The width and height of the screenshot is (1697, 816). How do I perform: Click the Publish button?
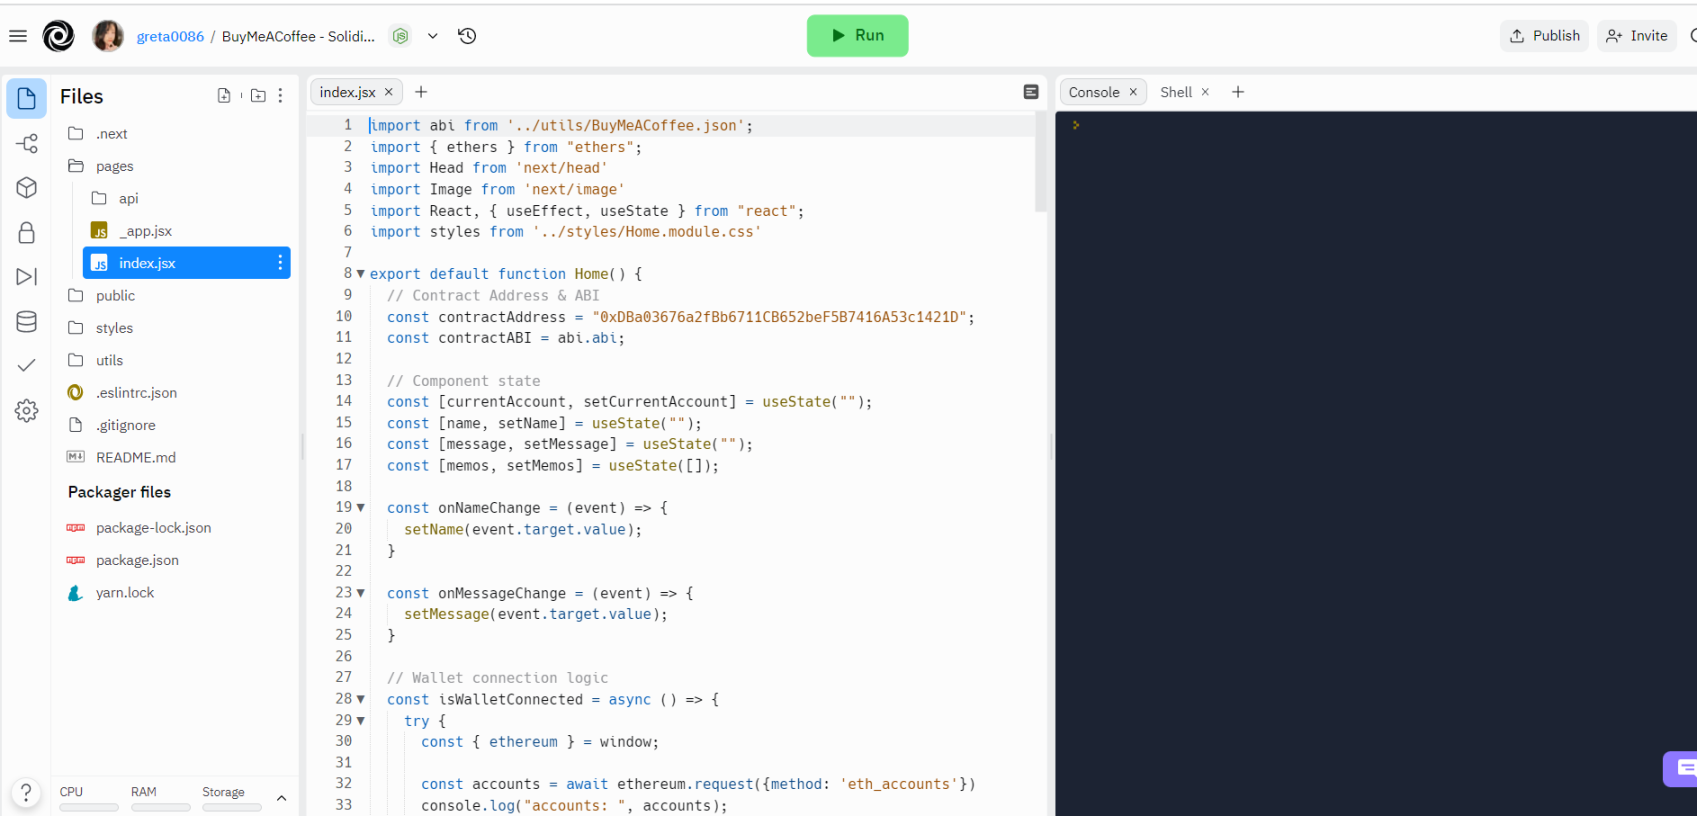(1544, 36)
